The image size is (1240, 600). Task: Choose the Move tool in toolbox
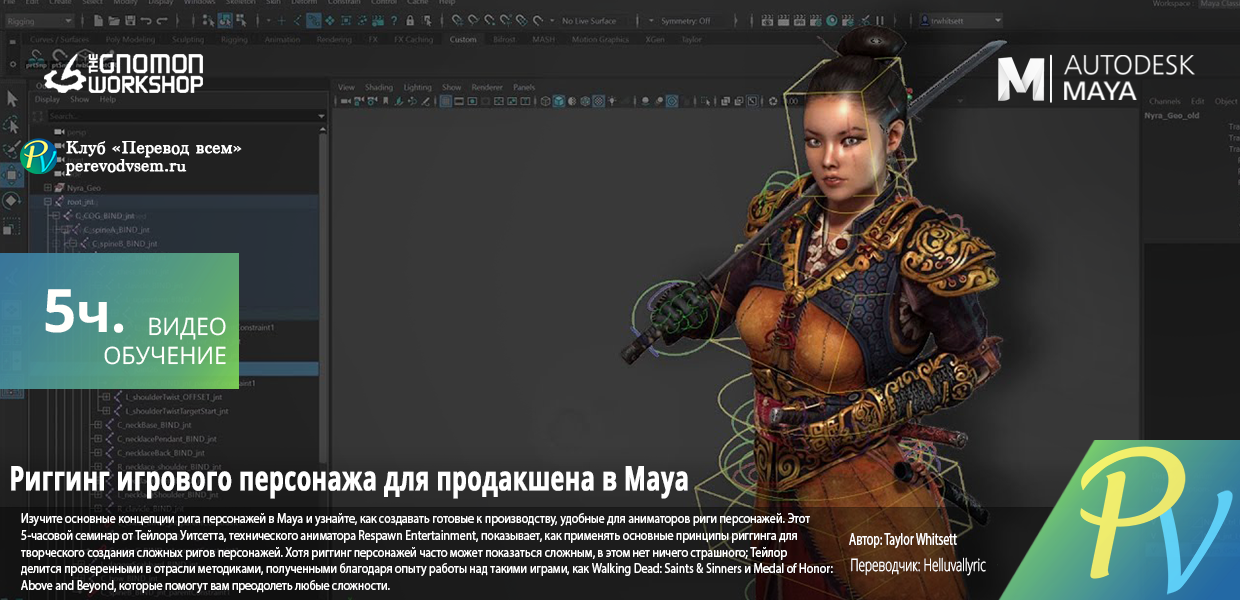[x=11, y=175]
